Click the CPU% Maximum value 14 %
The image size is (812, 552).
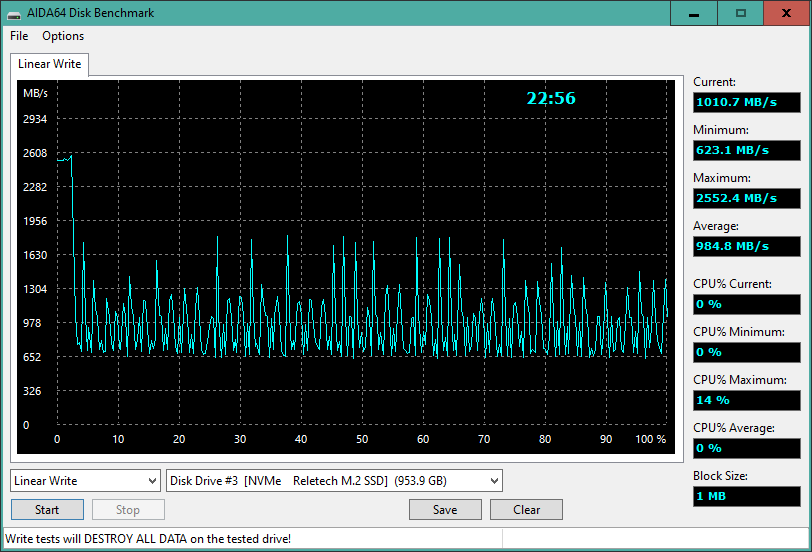pyautogui.click(x=747, y=400)
